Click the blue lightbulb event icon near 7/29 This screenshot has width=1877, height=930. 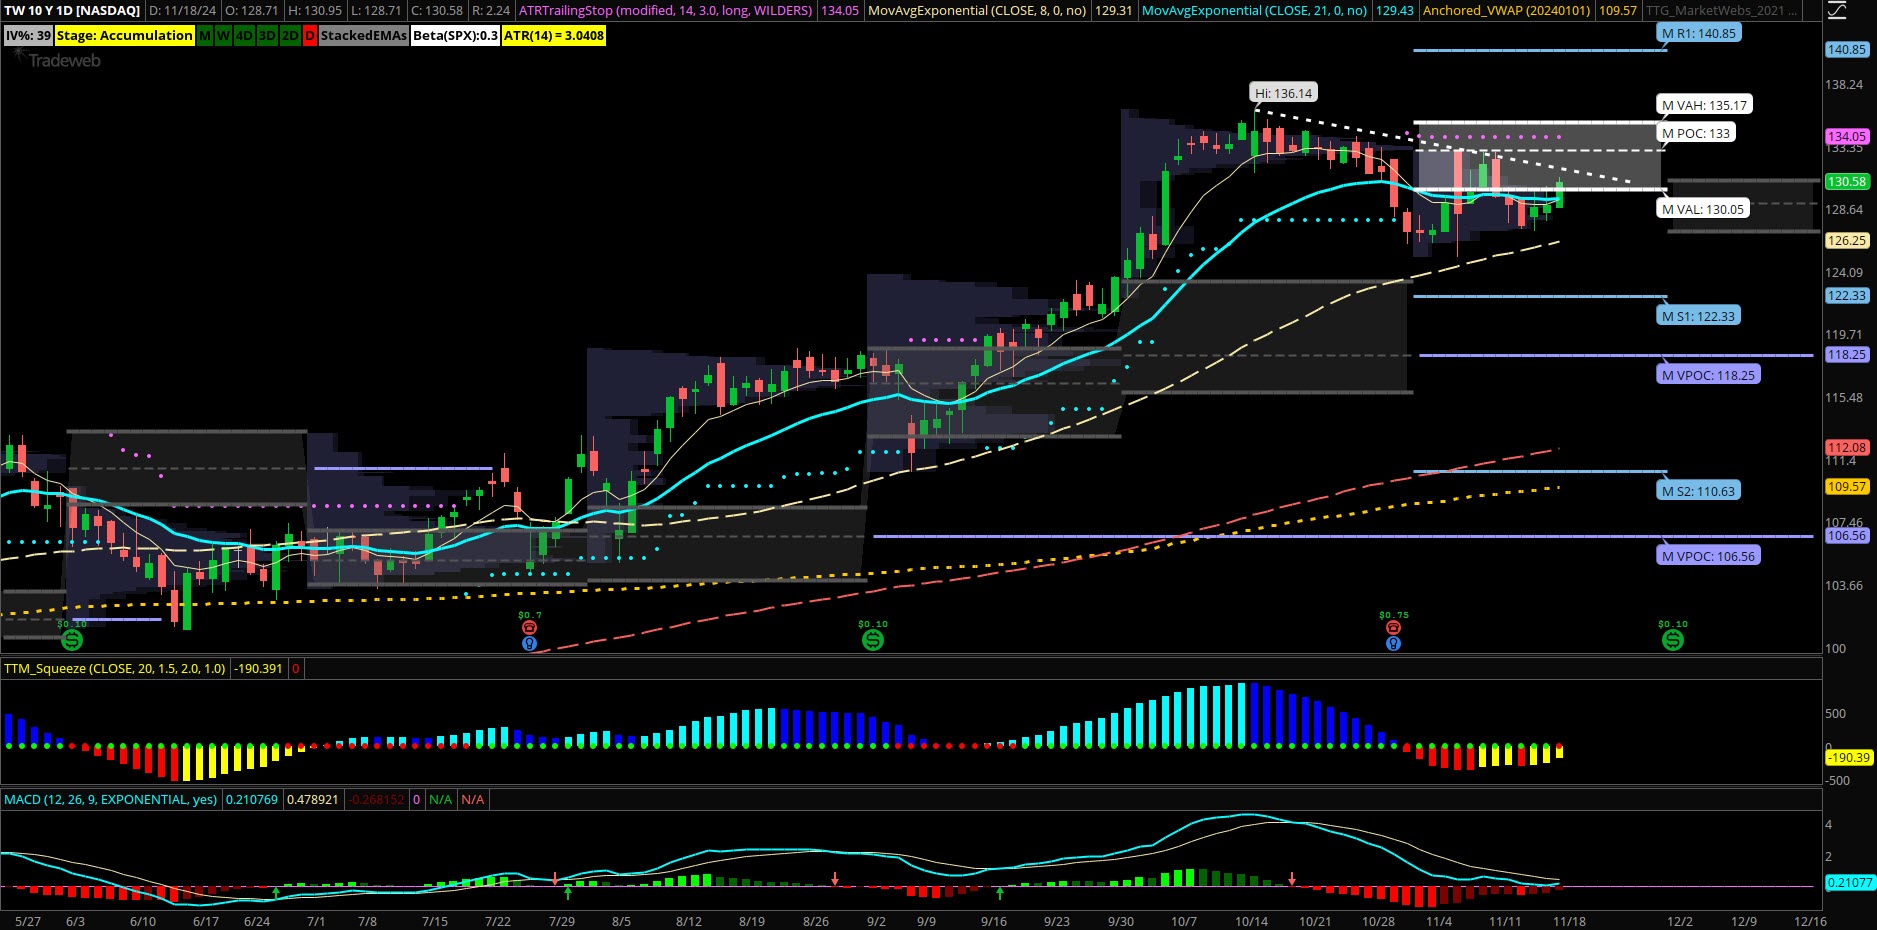(529, 644)
